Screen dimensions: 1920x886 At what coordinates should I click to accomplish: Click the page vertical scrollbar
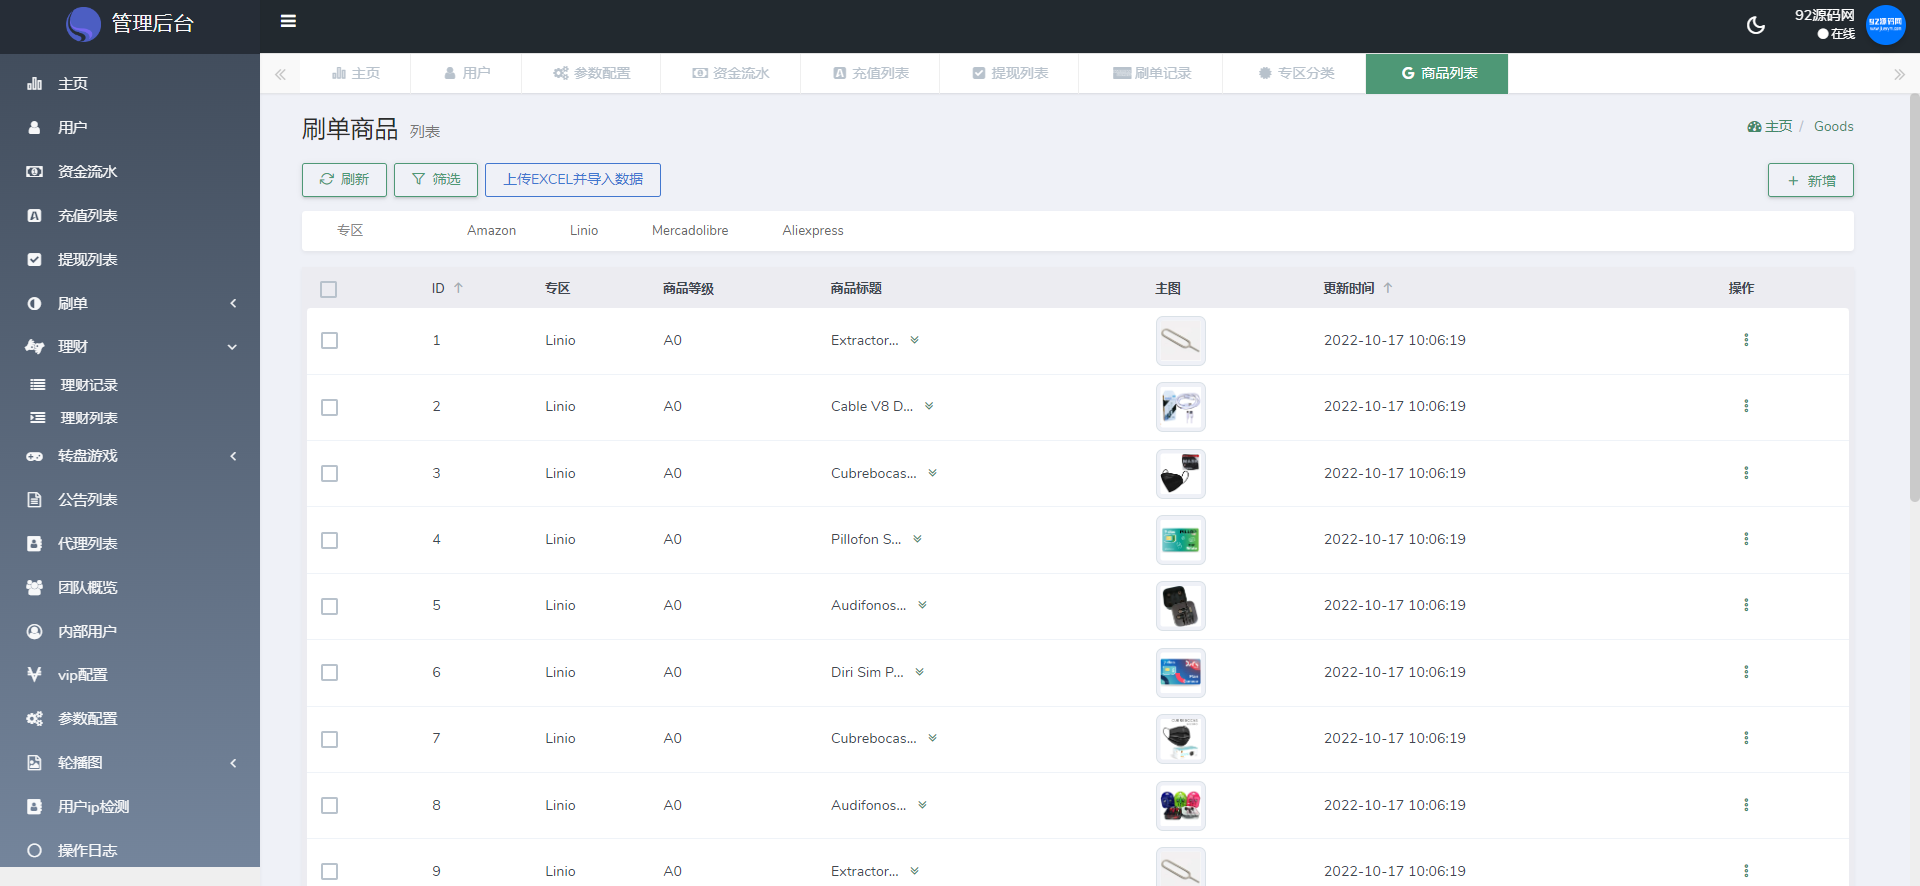click(x=1914, y=297)
